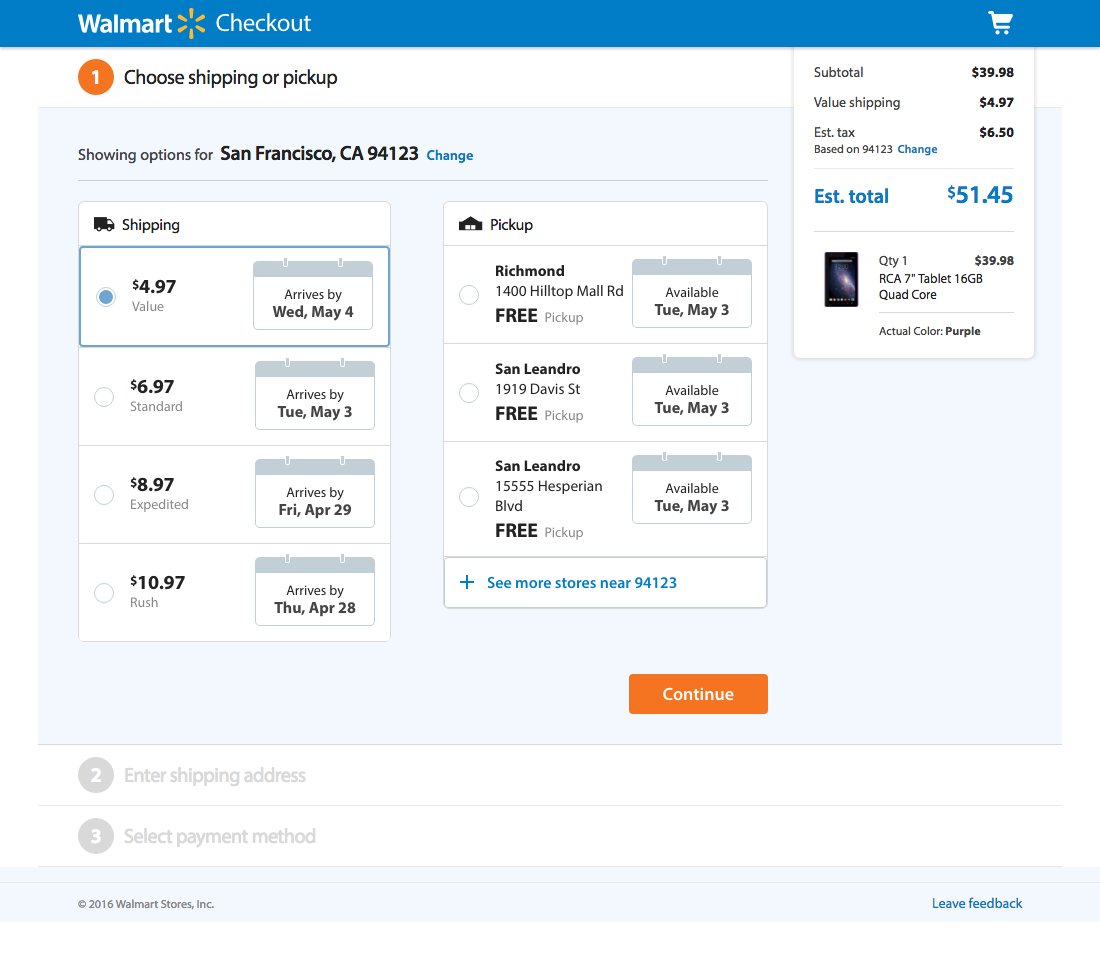
Task: Click the Walmart spark logo
Action: pyautogui.click(x=190, y=22)
